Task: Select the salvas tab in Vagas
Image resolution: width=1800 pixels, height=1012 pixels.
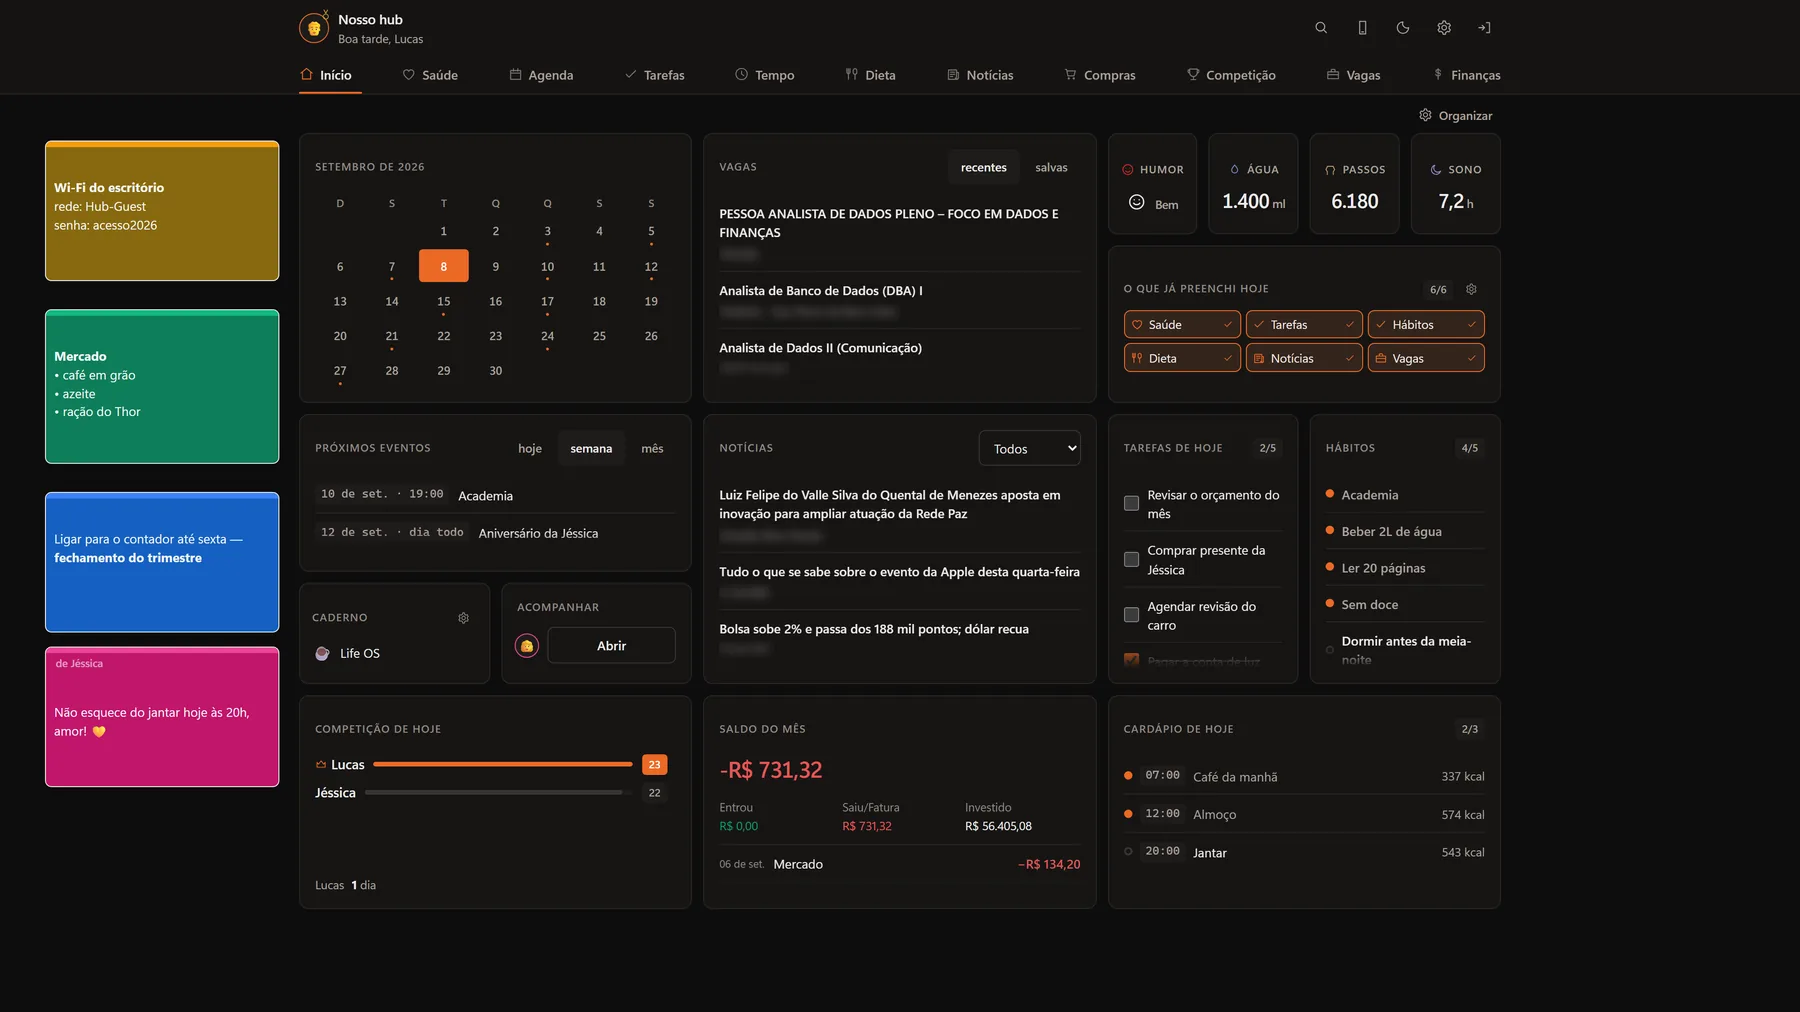Action: point(1051,167)
